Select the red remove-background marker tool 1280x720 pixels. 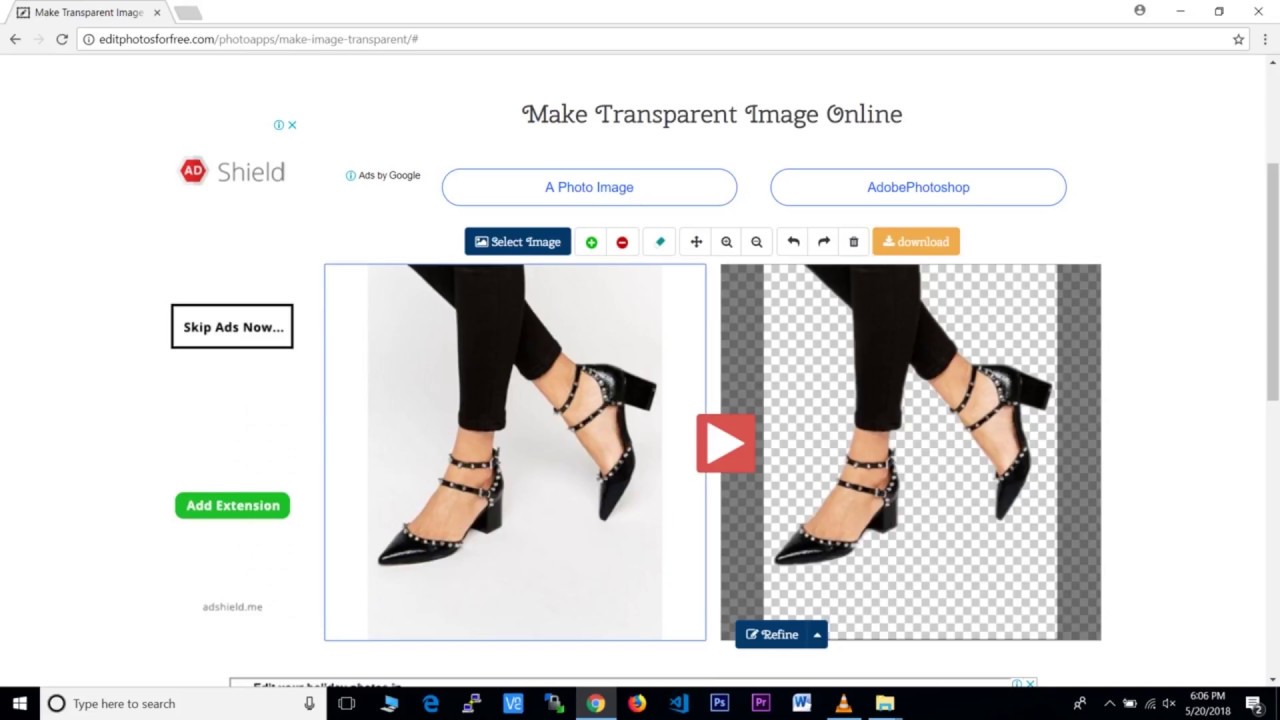click(x=622, y=242)
